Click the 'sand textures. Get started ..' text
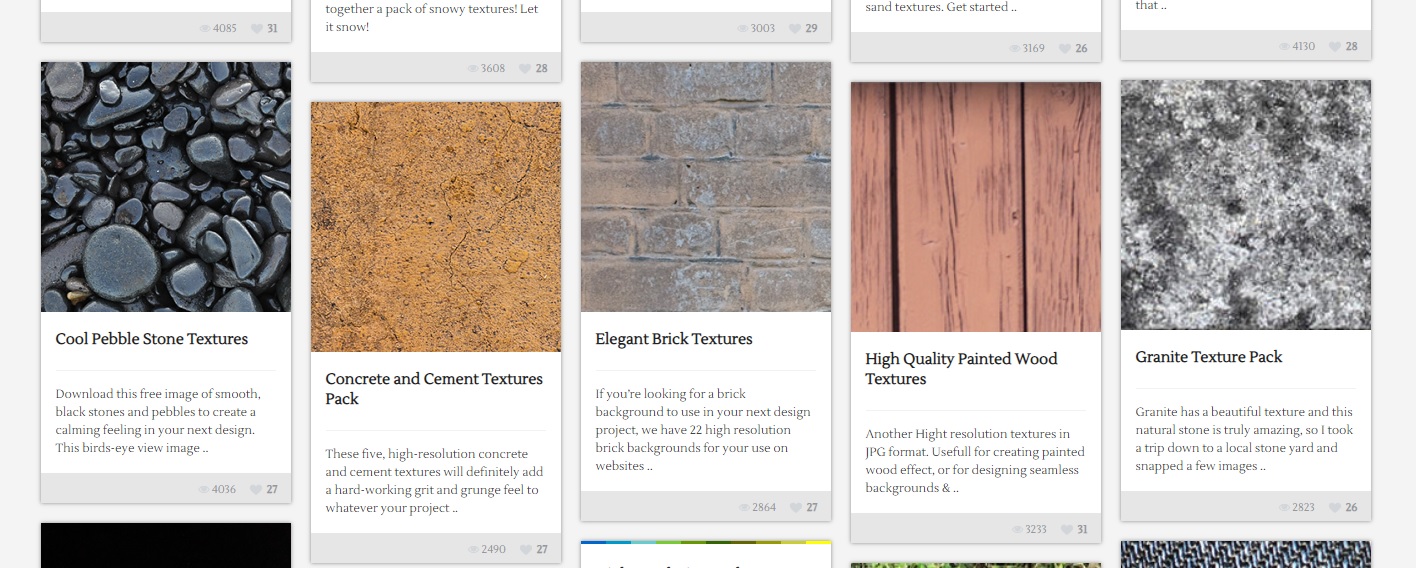Viewport: 1416px width, 568px height. pyautogui.click(x=940, y=7)
